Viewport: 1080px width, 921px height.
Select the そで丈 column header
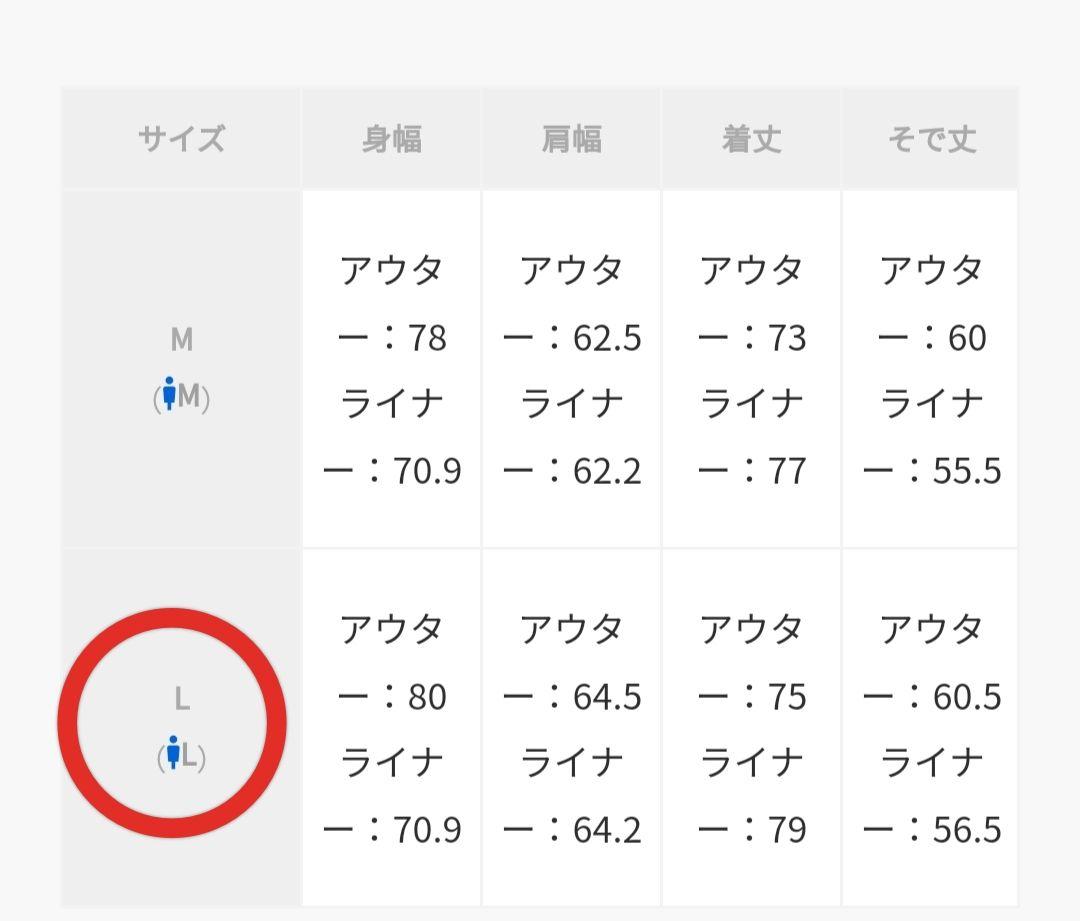coord(931,139)
